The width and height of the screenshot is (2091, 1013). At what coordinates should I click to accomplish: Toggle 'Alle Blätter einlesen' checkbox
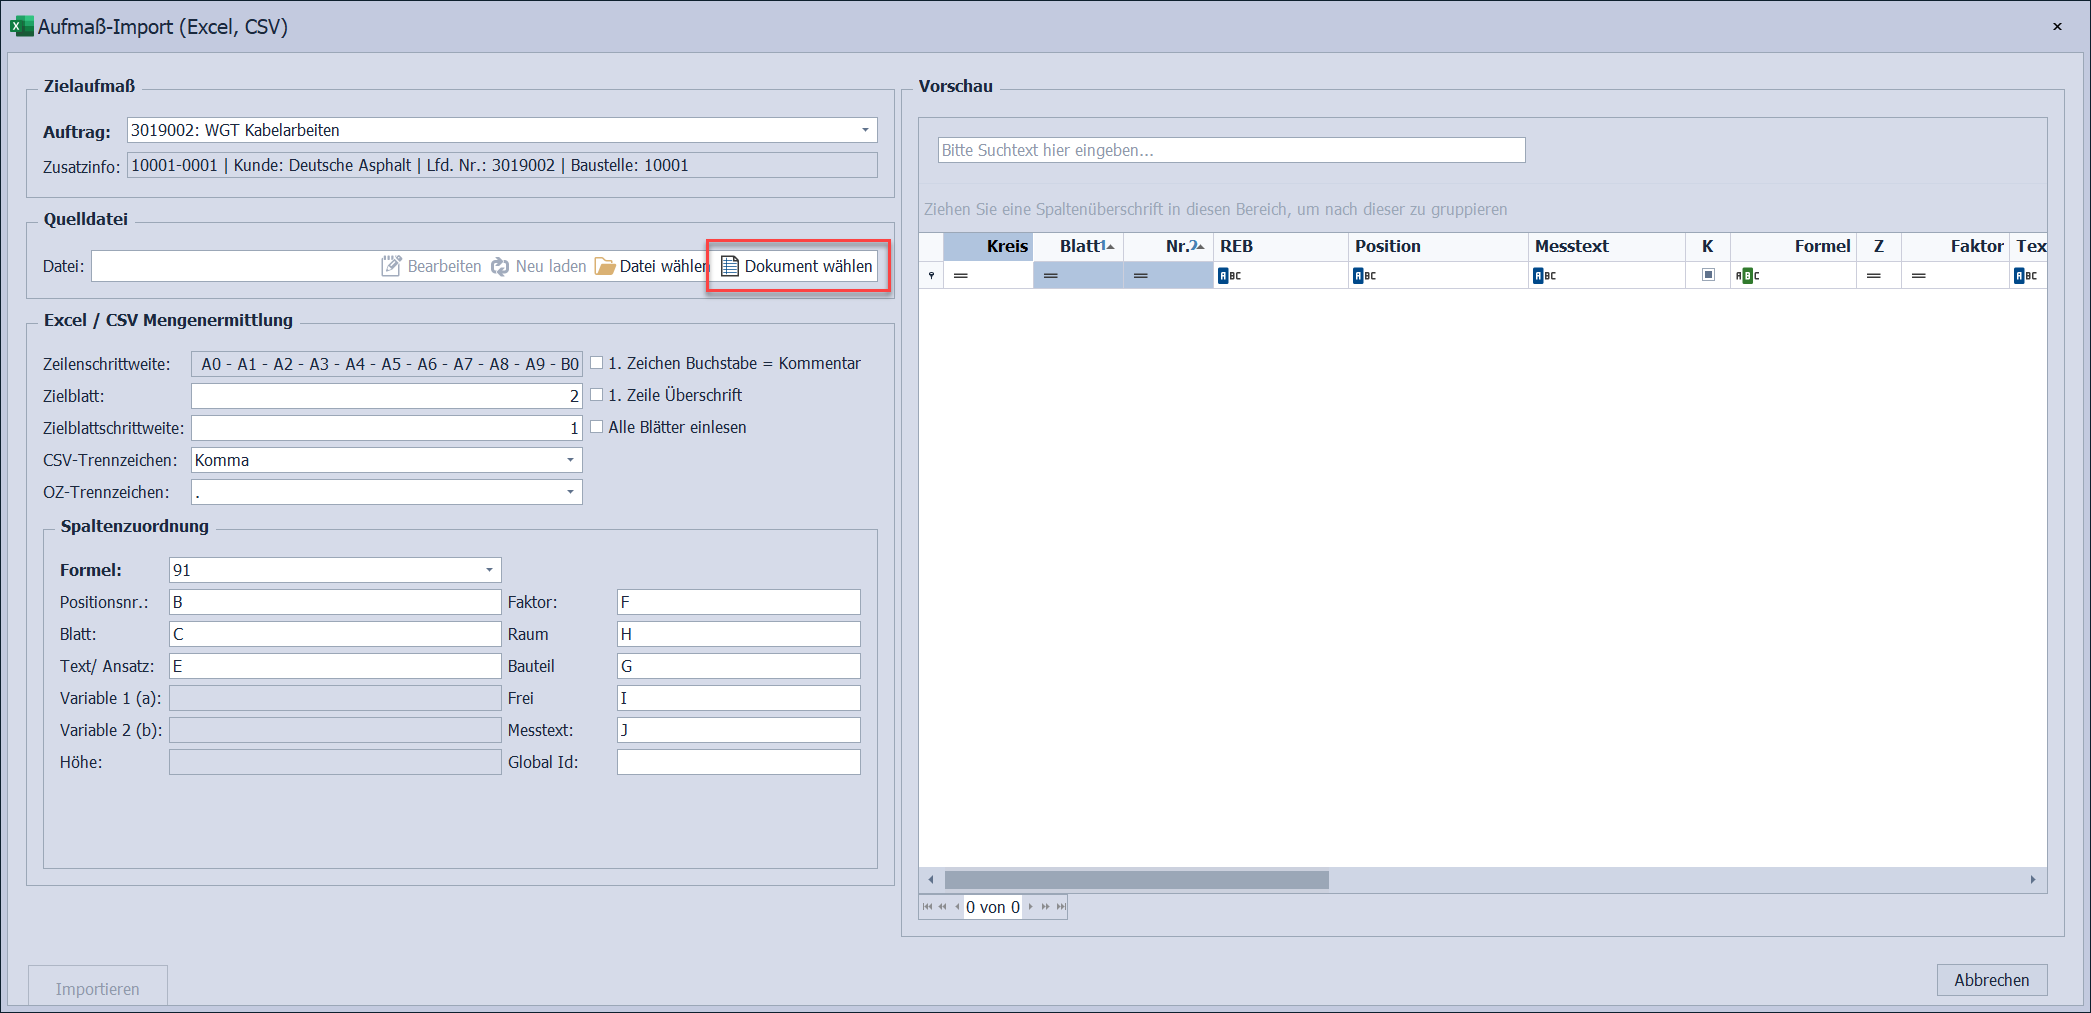[x=597, y=427]
